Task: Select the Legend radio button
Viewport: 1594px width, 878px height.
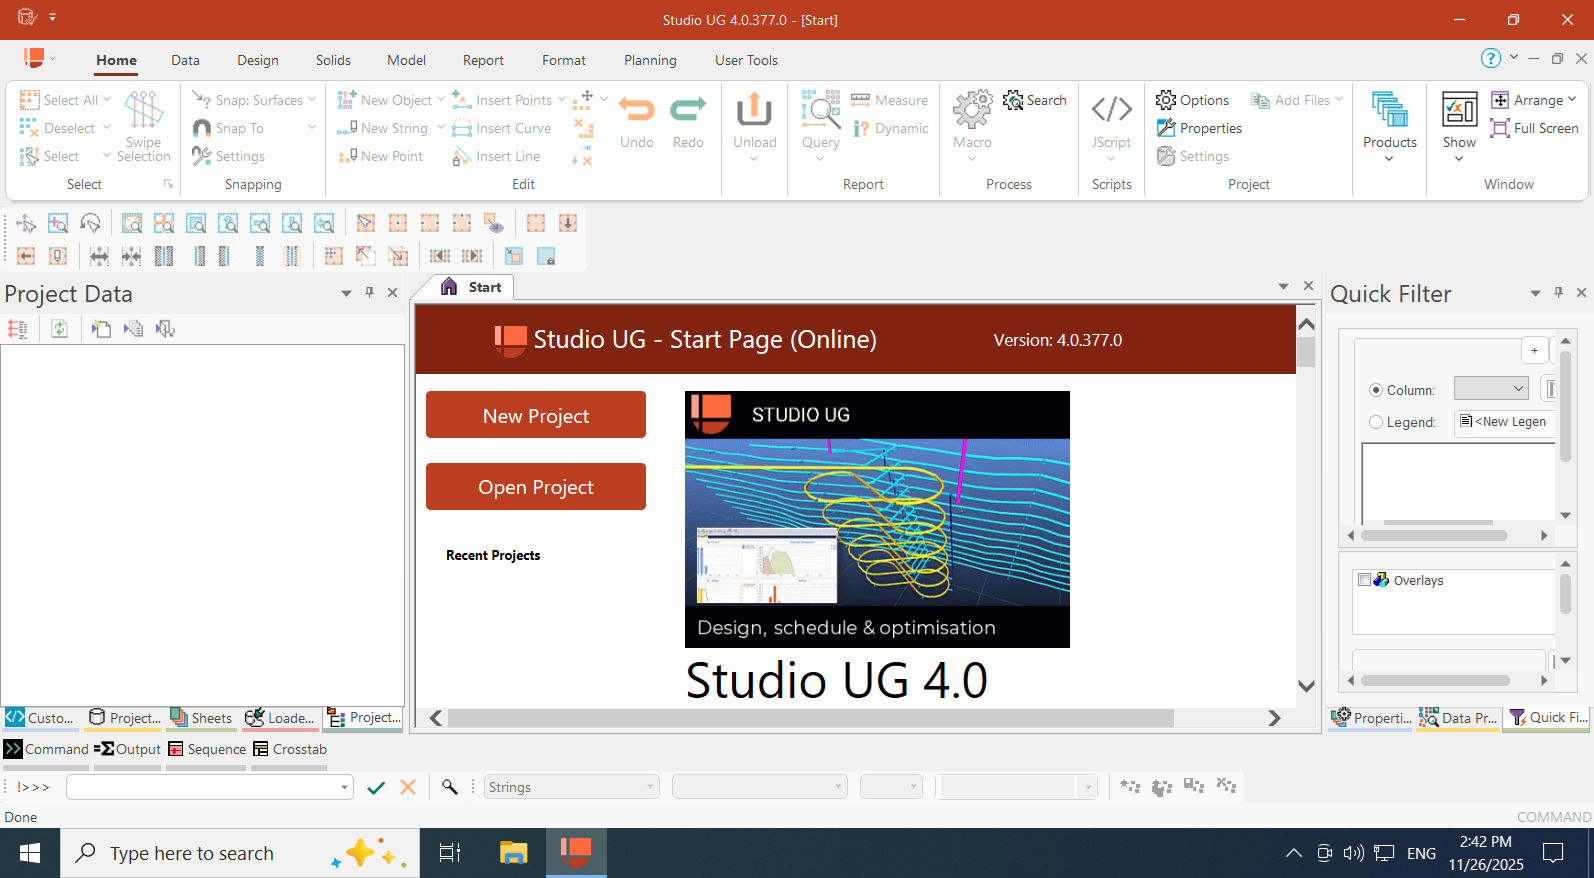Action: pos(1376,422)
